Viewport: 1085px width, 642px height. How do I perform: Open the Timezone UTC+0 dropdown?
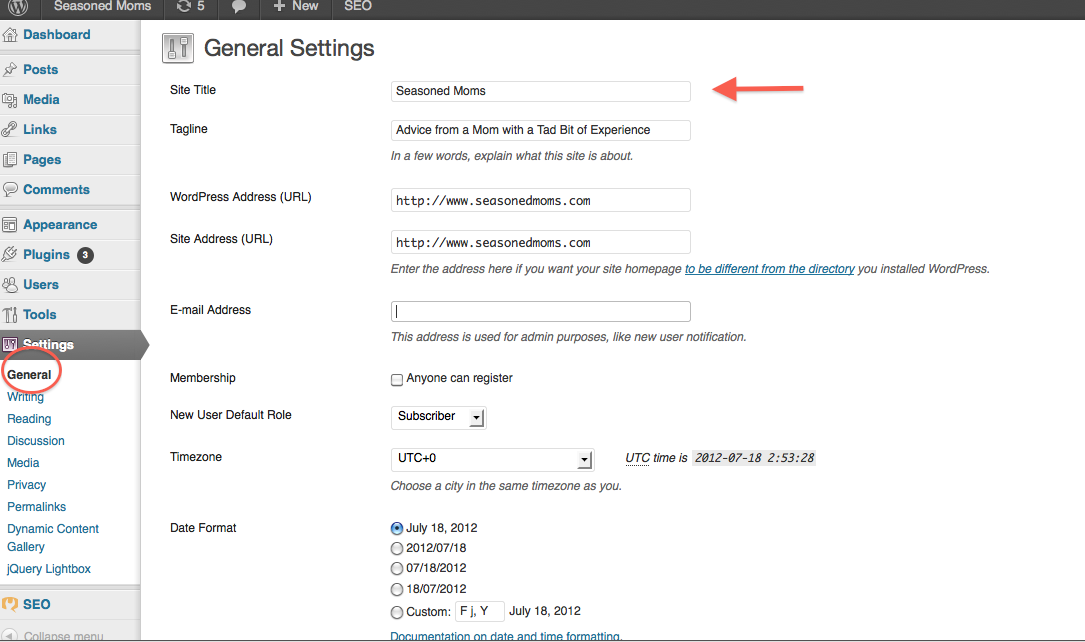(492, 459)
